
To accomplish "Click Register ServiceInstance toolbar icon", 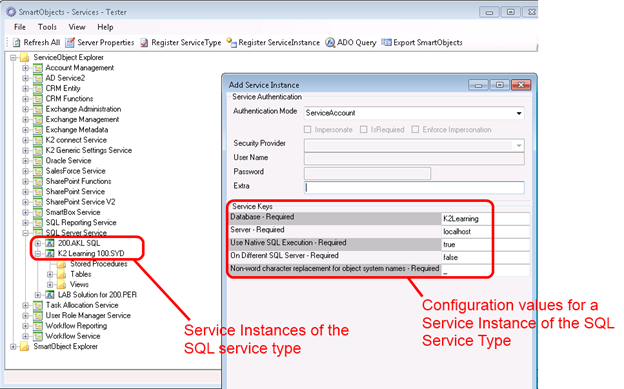I will tap(232, 42).
